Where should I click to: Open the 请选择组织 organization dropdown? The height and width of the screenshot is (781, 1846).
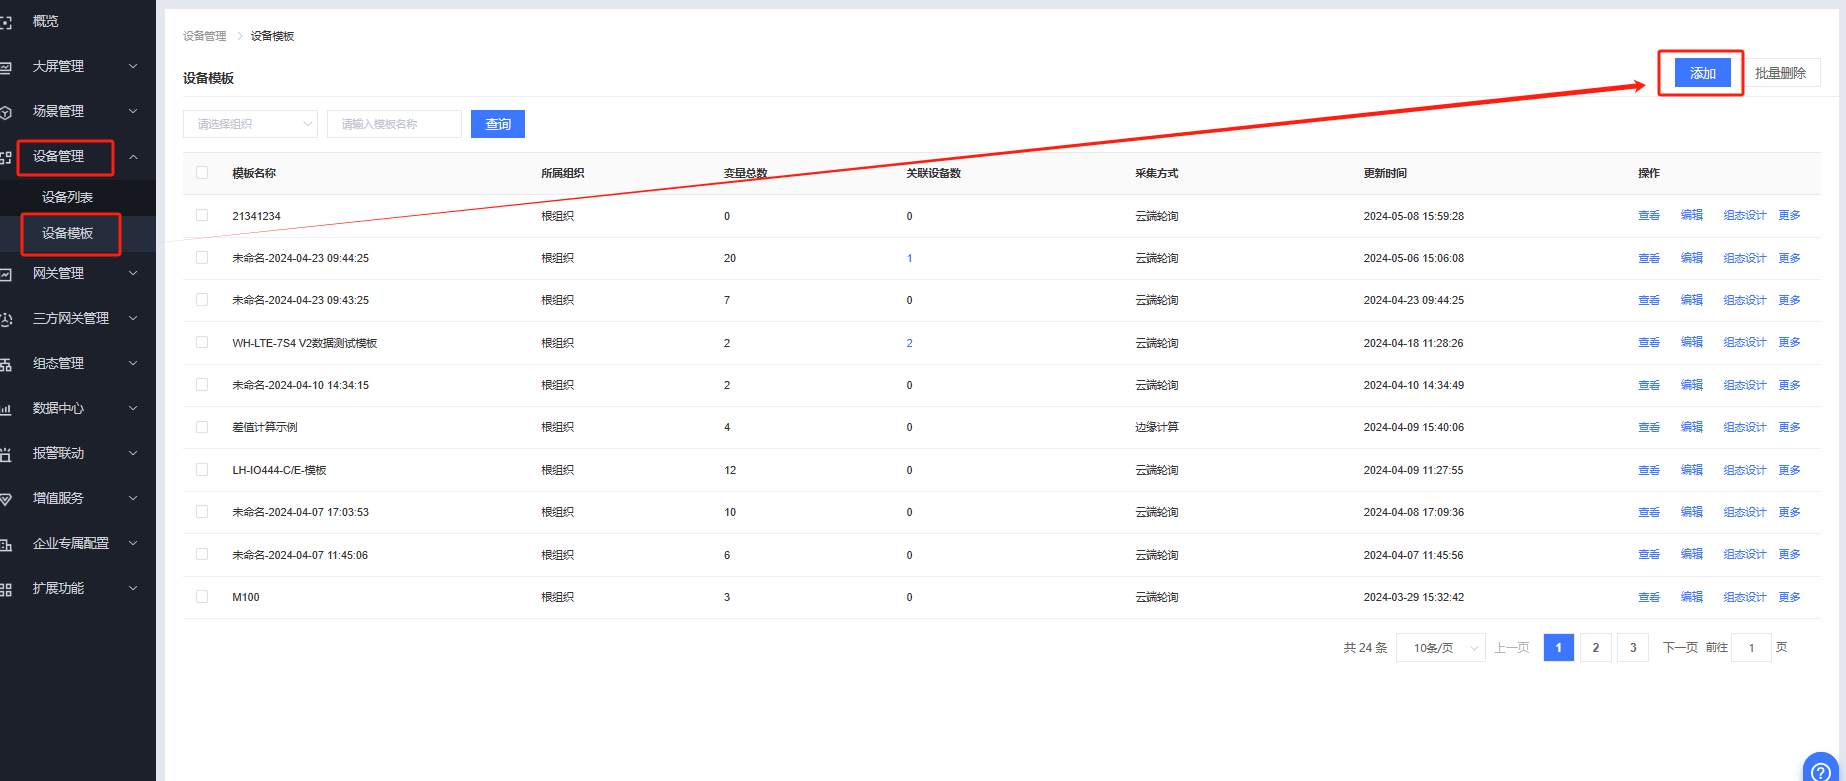[x=250, y=124]
